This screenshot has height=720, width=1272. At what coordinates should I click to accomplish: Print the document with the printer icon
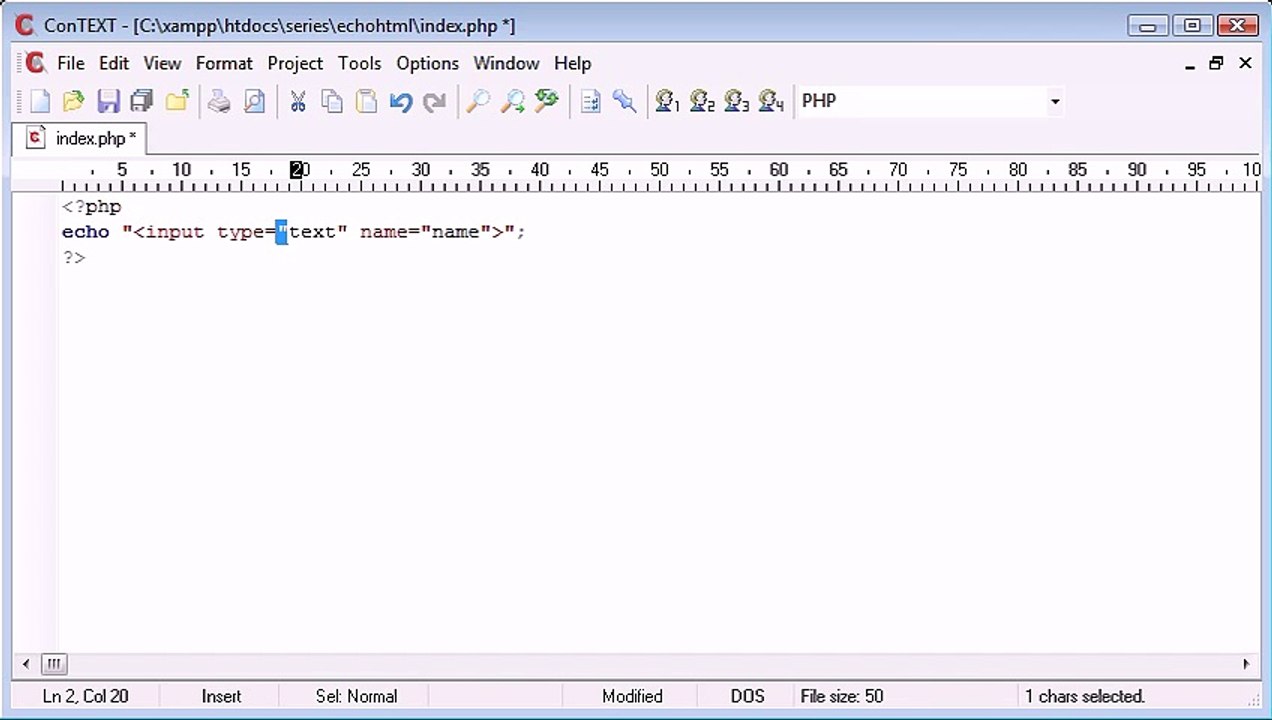(219, 101)
